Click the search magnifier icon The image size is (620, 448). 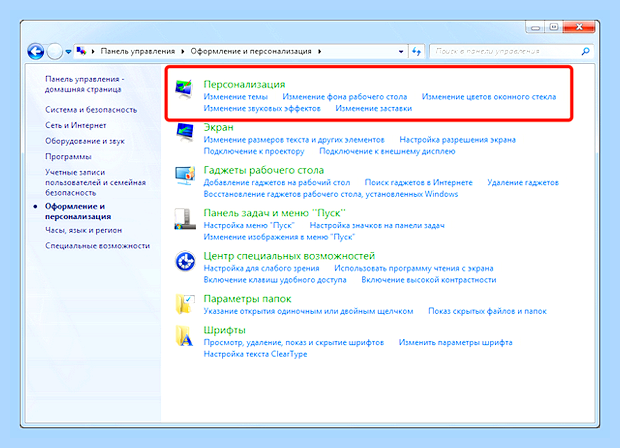pos(585,51)
